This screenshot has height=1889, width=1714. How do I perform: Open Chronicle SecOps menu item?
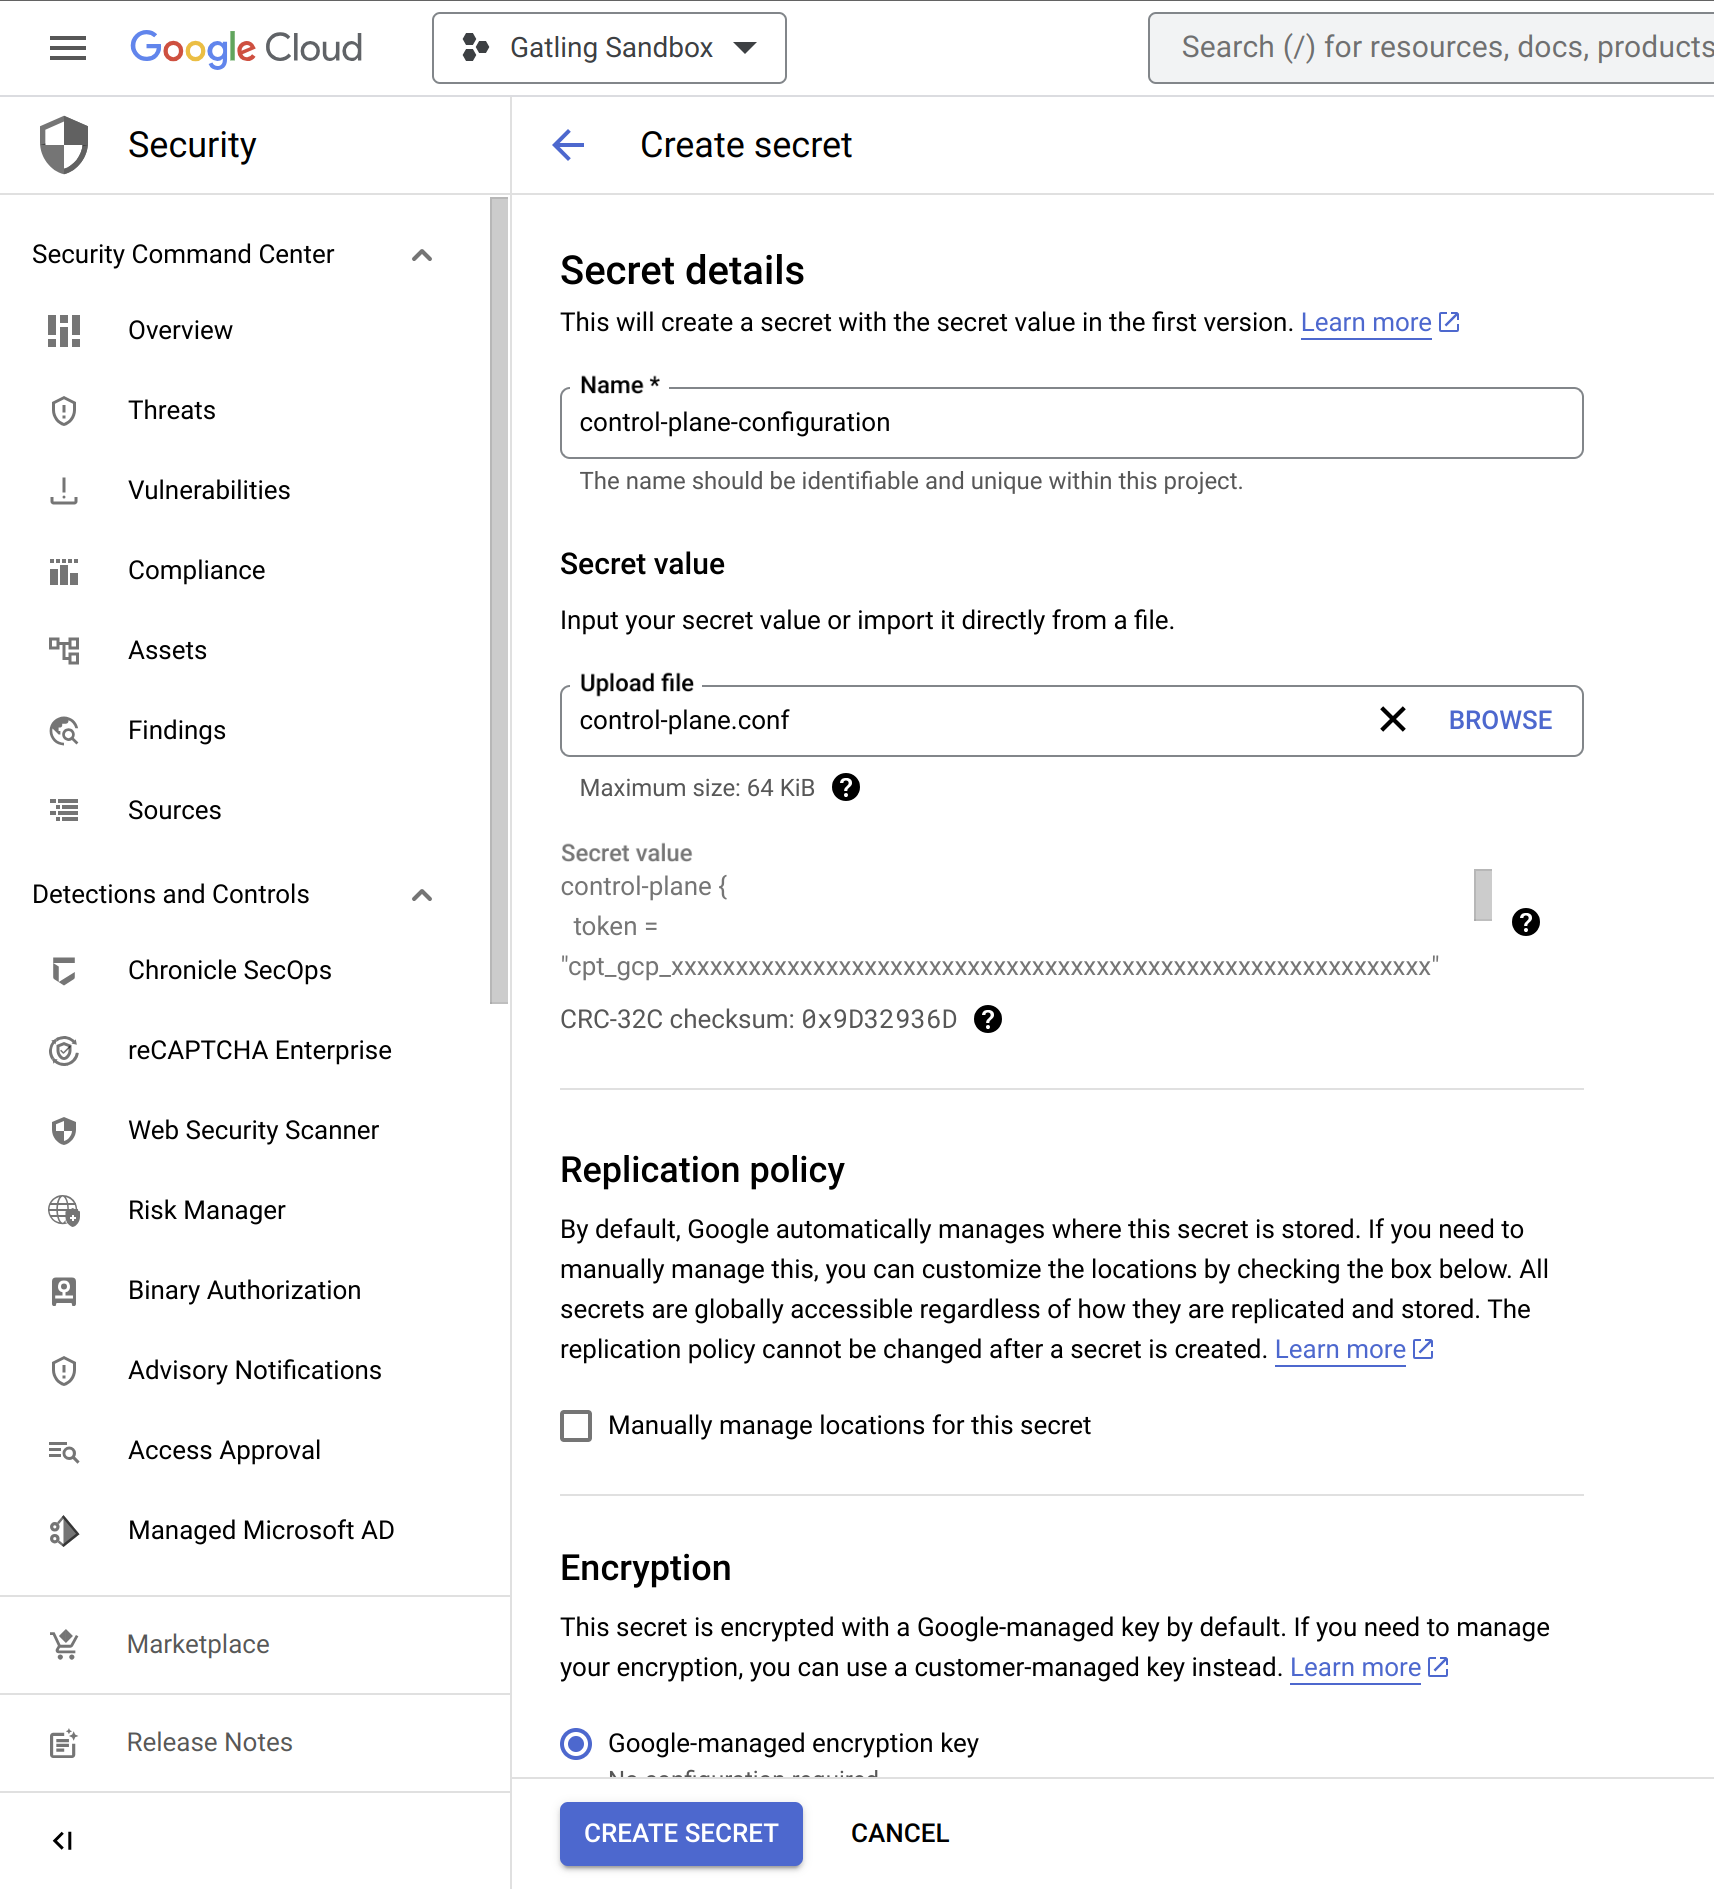[230, 970]
